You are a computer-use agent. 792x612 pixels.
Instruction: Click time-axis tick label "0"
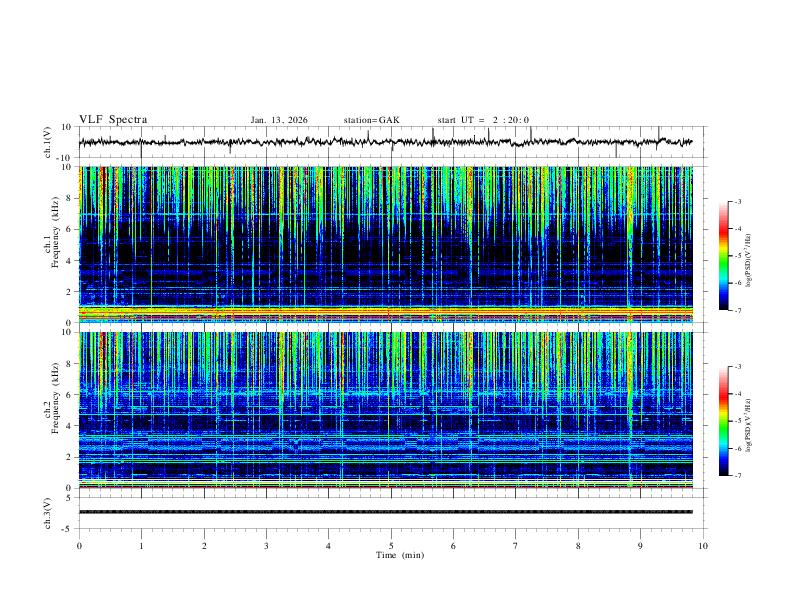point(79,546)
